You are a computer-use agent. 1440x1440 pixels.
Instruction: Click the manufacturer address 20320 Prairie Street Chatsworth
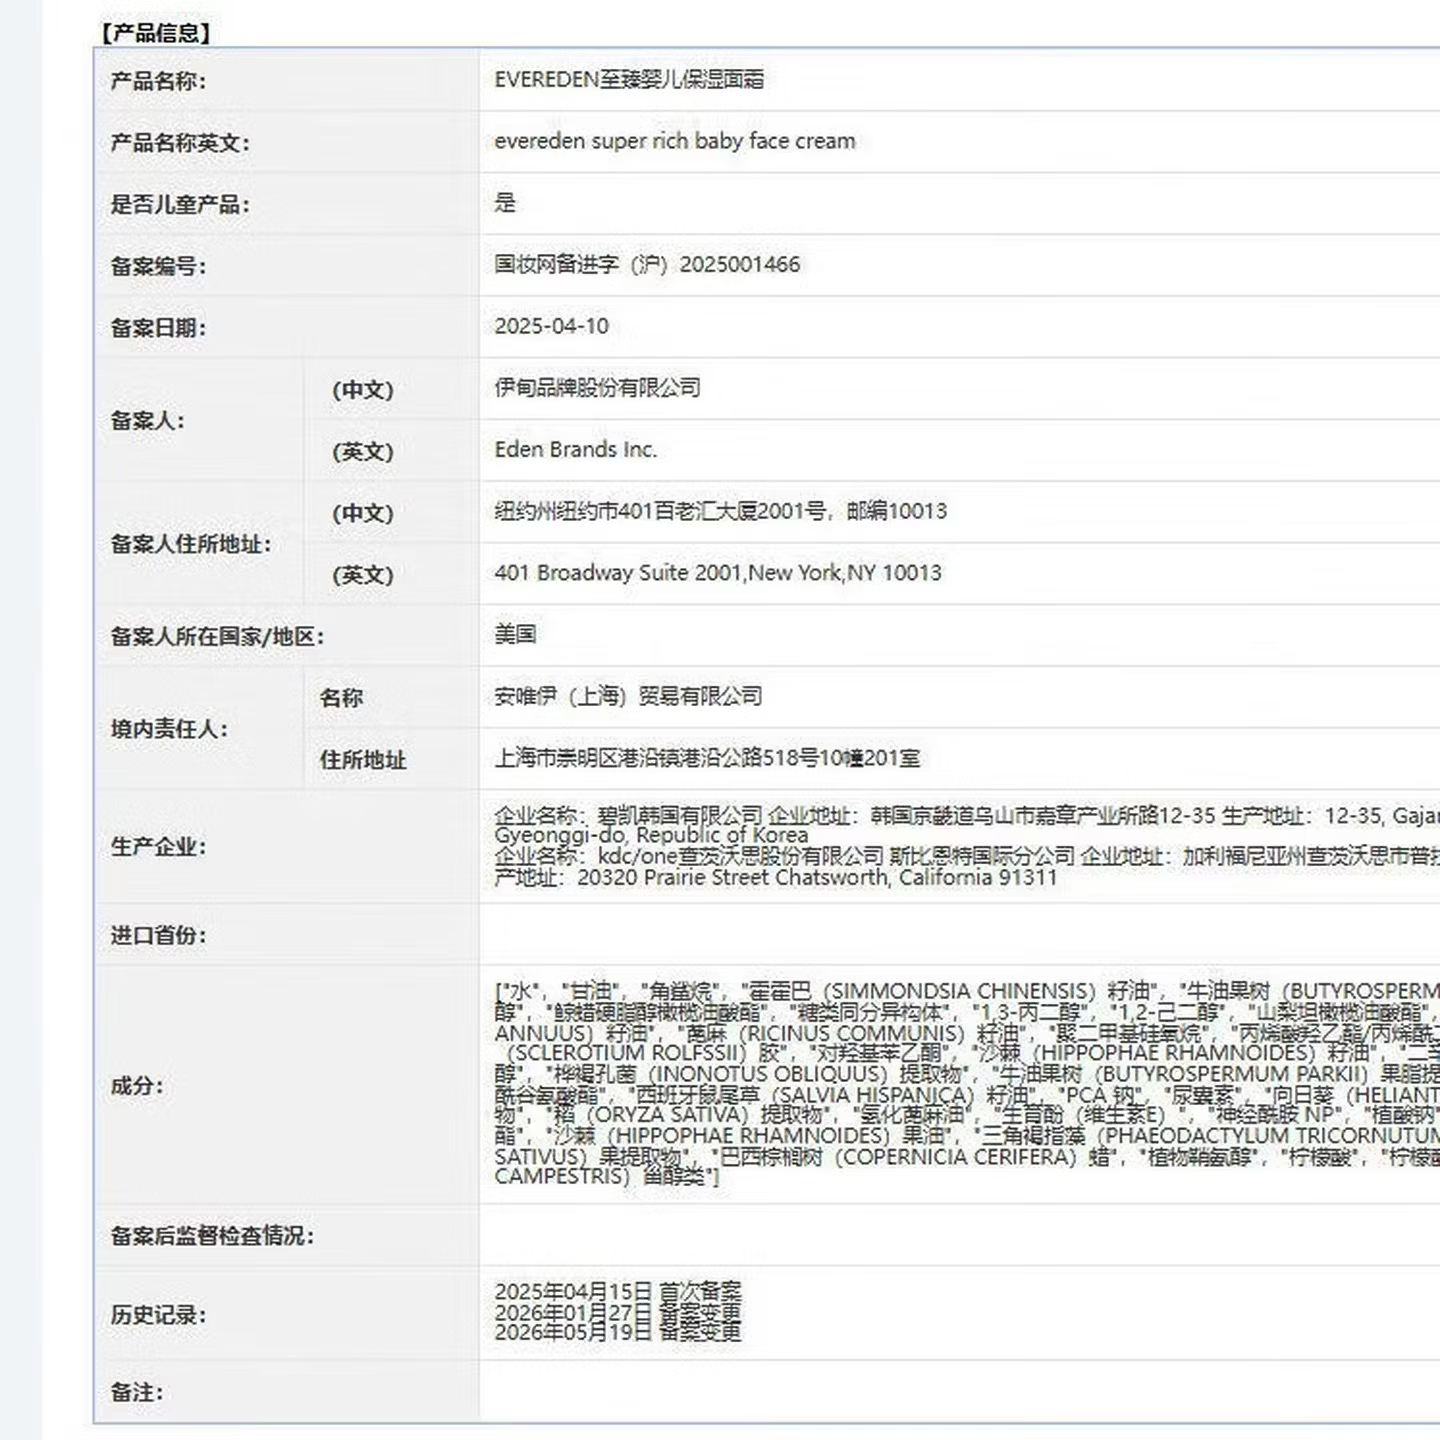point(733,877)
